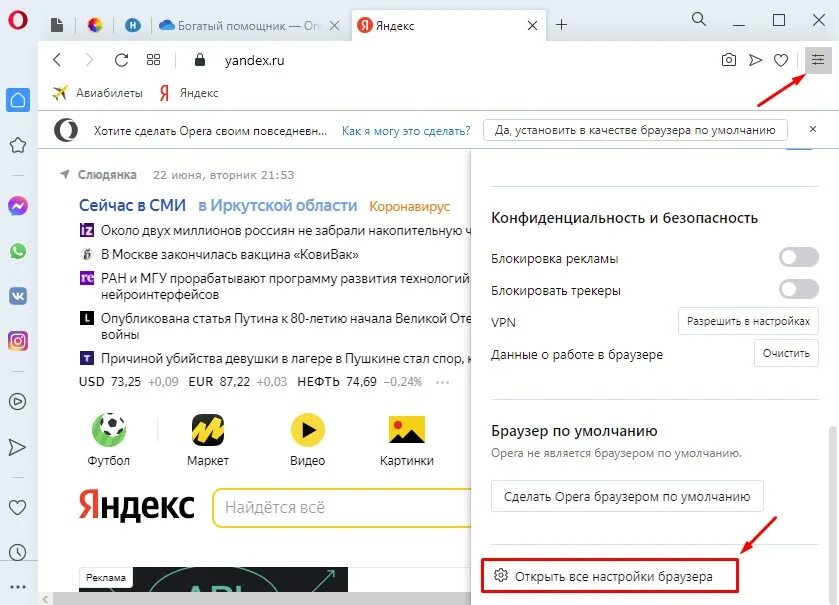839x605 pixels.
Task: Open news 'Опубликована статья Путина'
Action: click(x=285, y=326)
